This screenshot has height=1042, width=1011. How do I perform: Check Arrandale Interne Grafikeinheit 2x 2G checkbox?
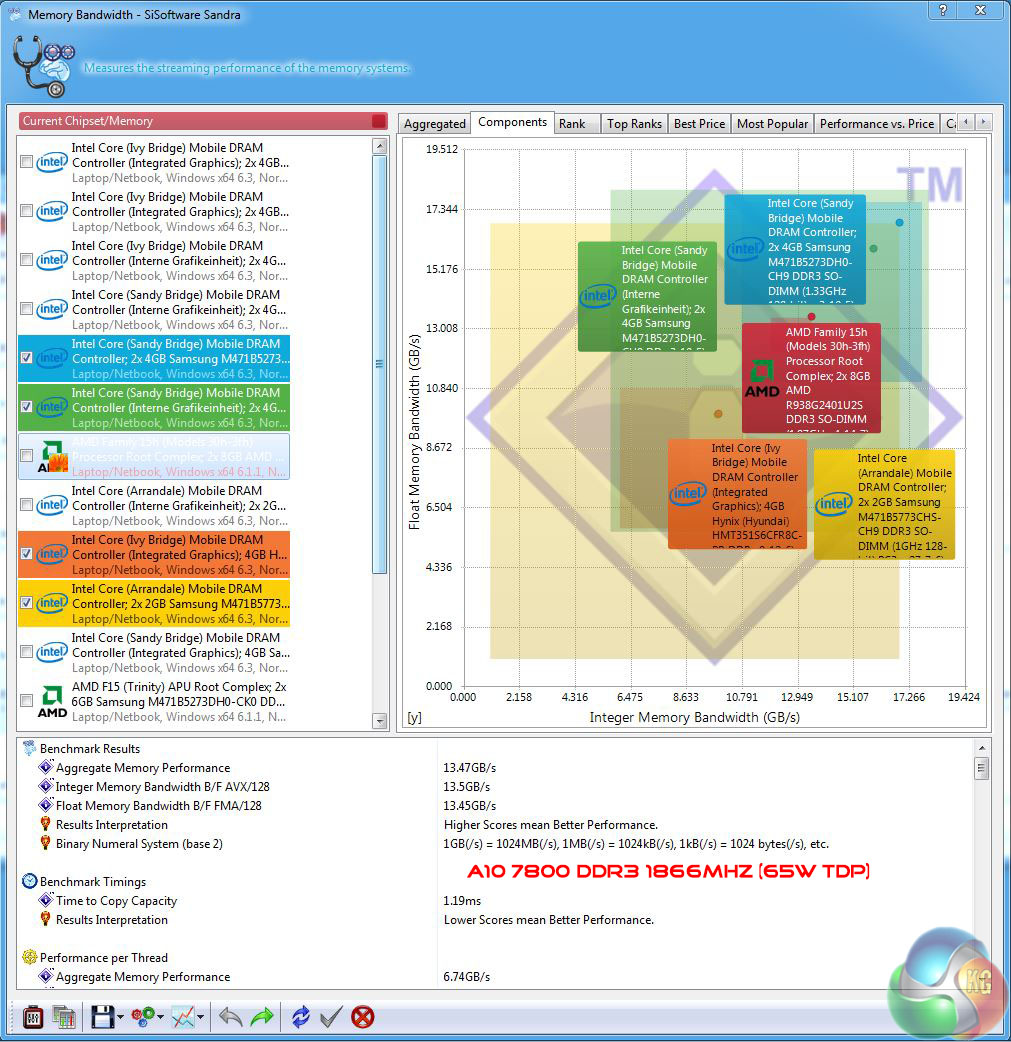27,505
